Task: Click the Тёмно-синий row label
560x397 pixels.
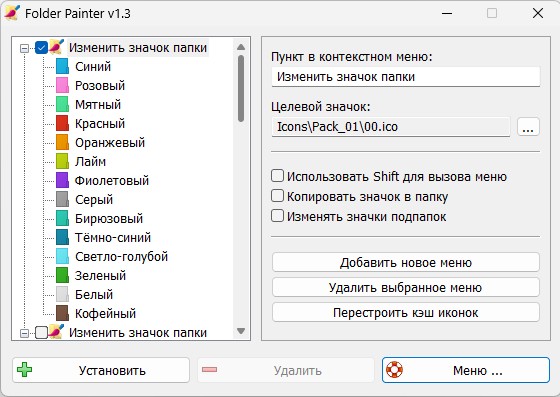Action: tap(113, 237)
